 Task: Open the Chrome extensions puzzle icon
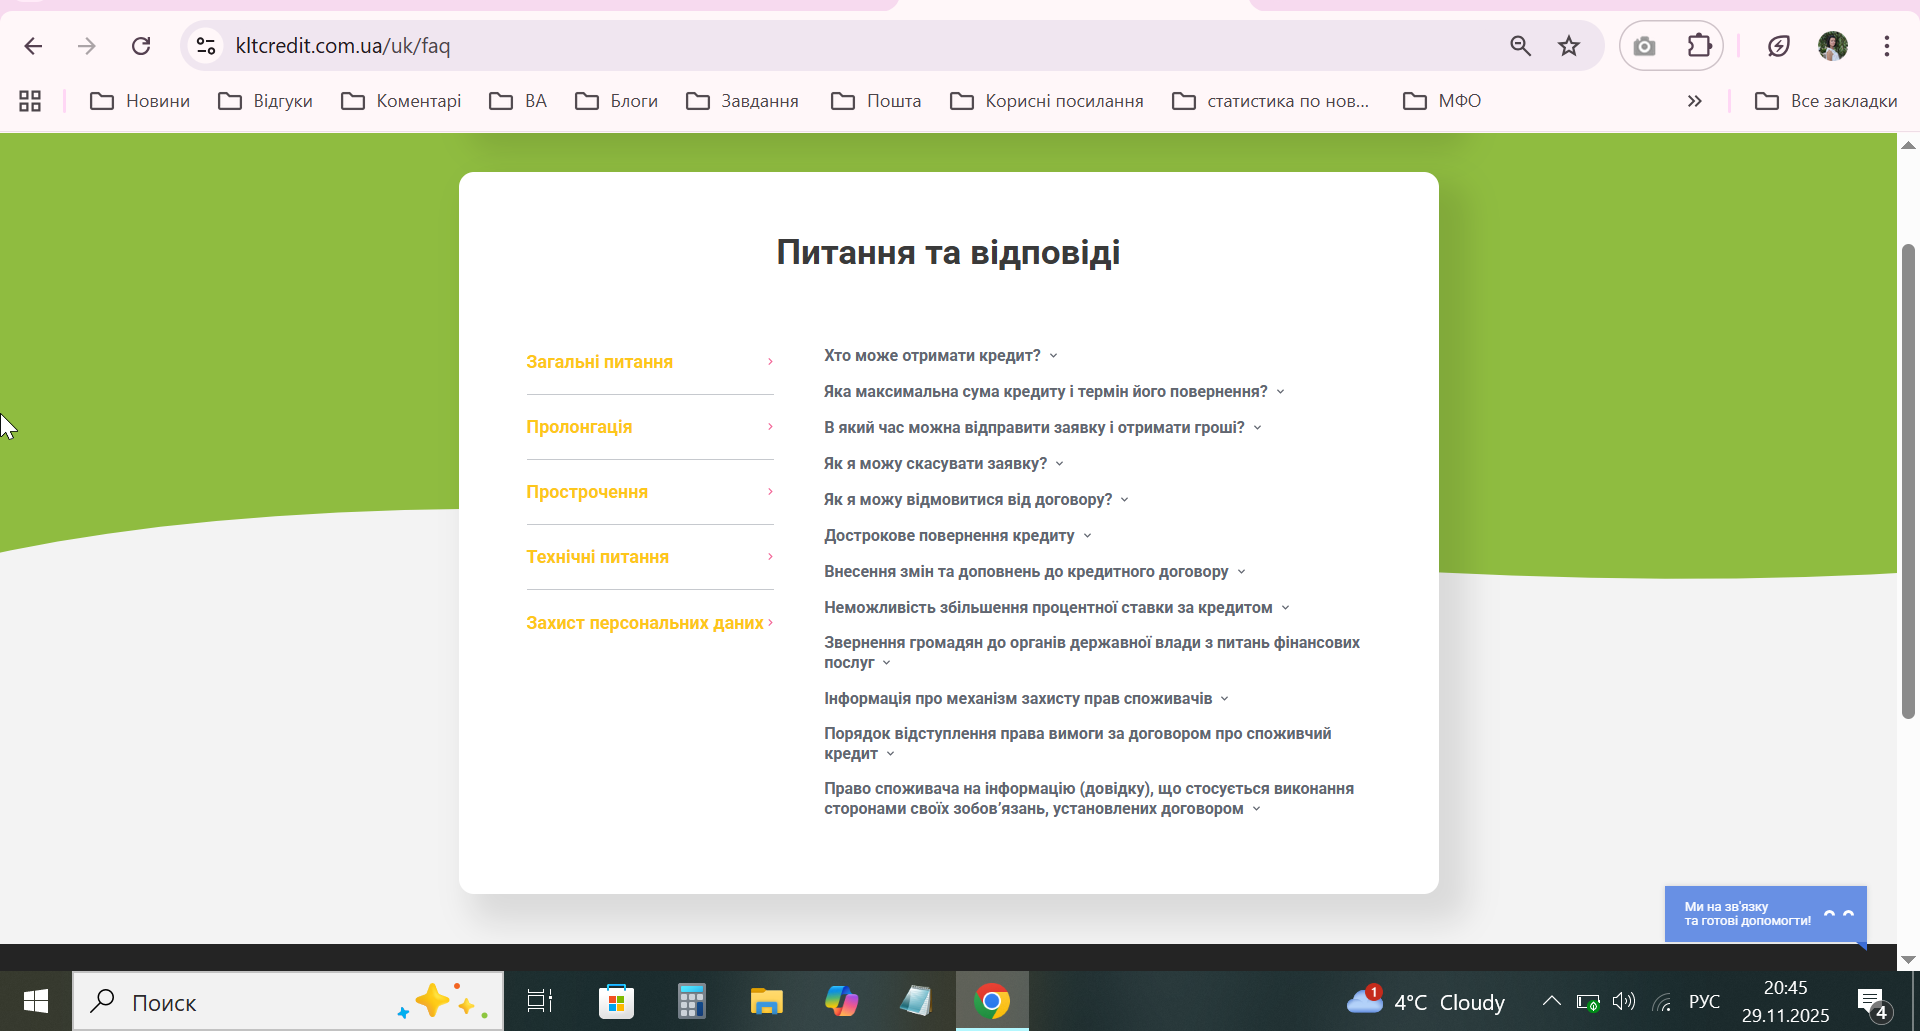1699,46
